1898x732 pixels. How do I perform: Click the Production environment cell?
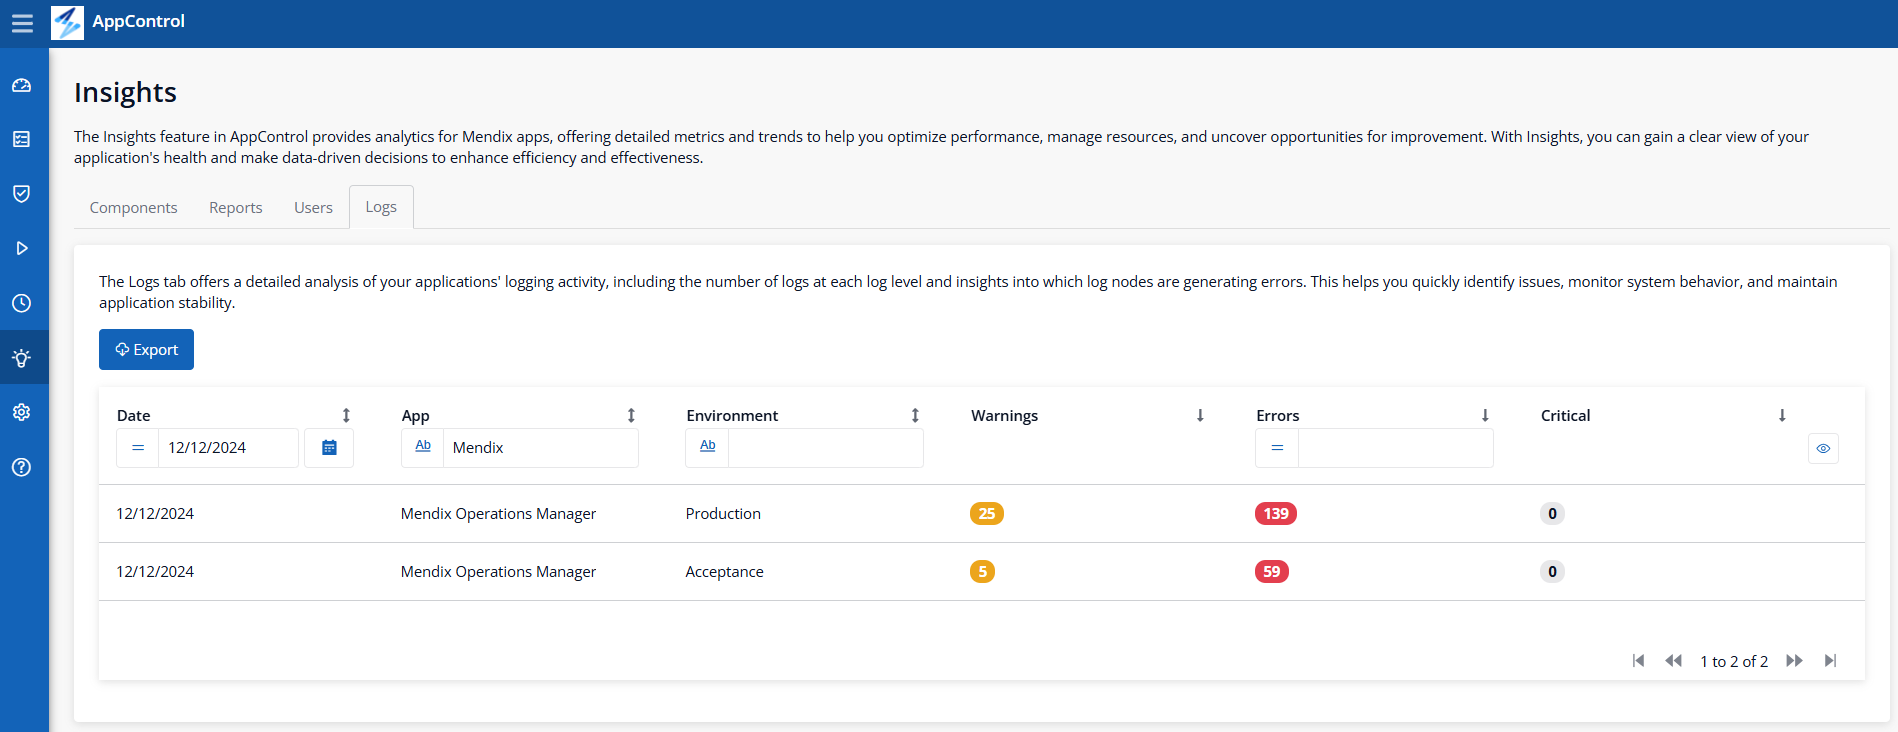pyautogui.click(x=723, y=514)
